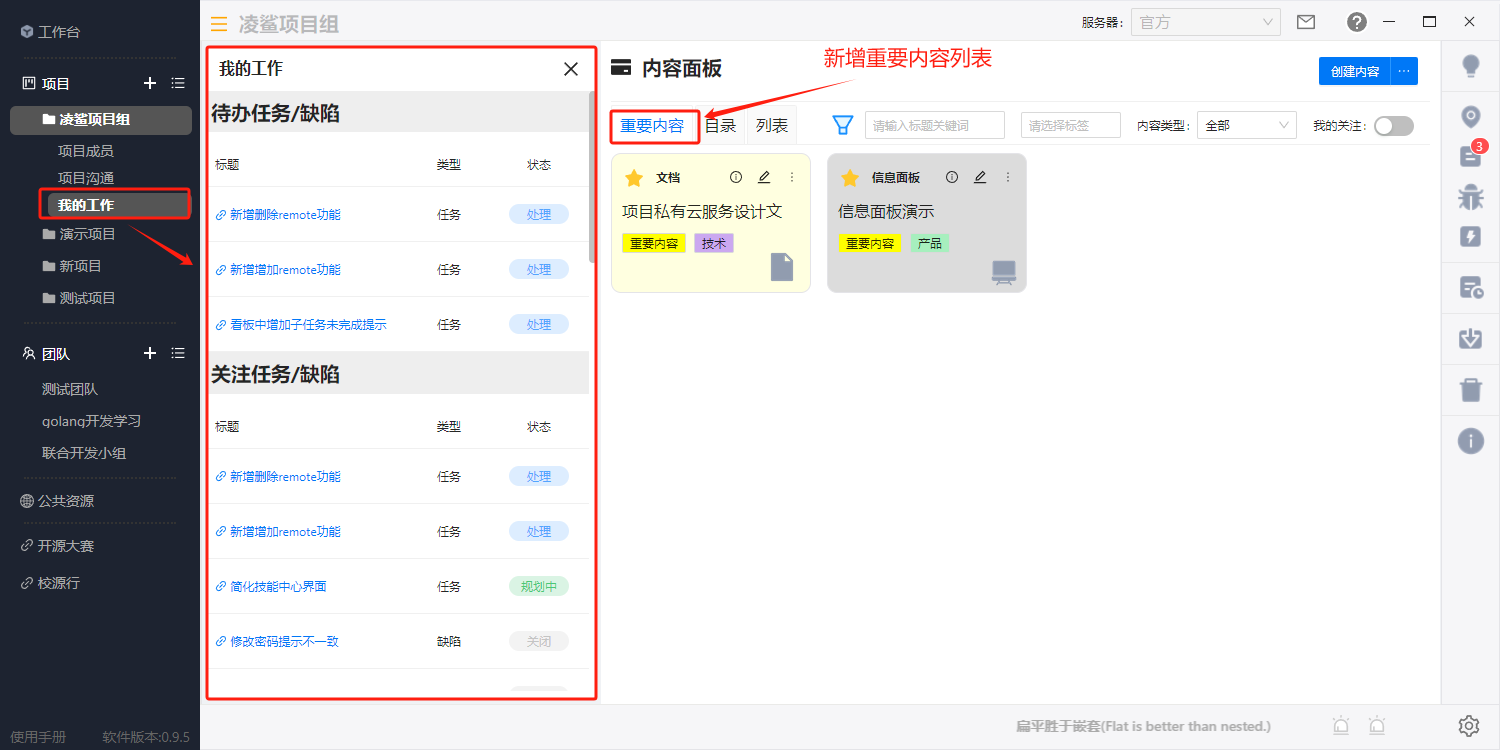Viewport: 1500px width, 750px height.
Task: Click the edit pencil on the 文档 card
Action: (x=764, y=177)
